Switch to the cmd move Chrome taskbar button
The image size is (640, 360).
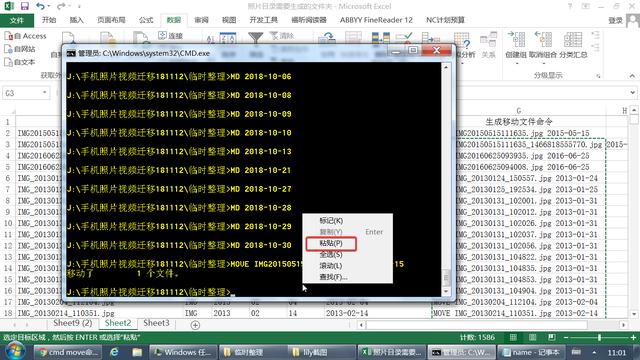(x=68, y=352)
